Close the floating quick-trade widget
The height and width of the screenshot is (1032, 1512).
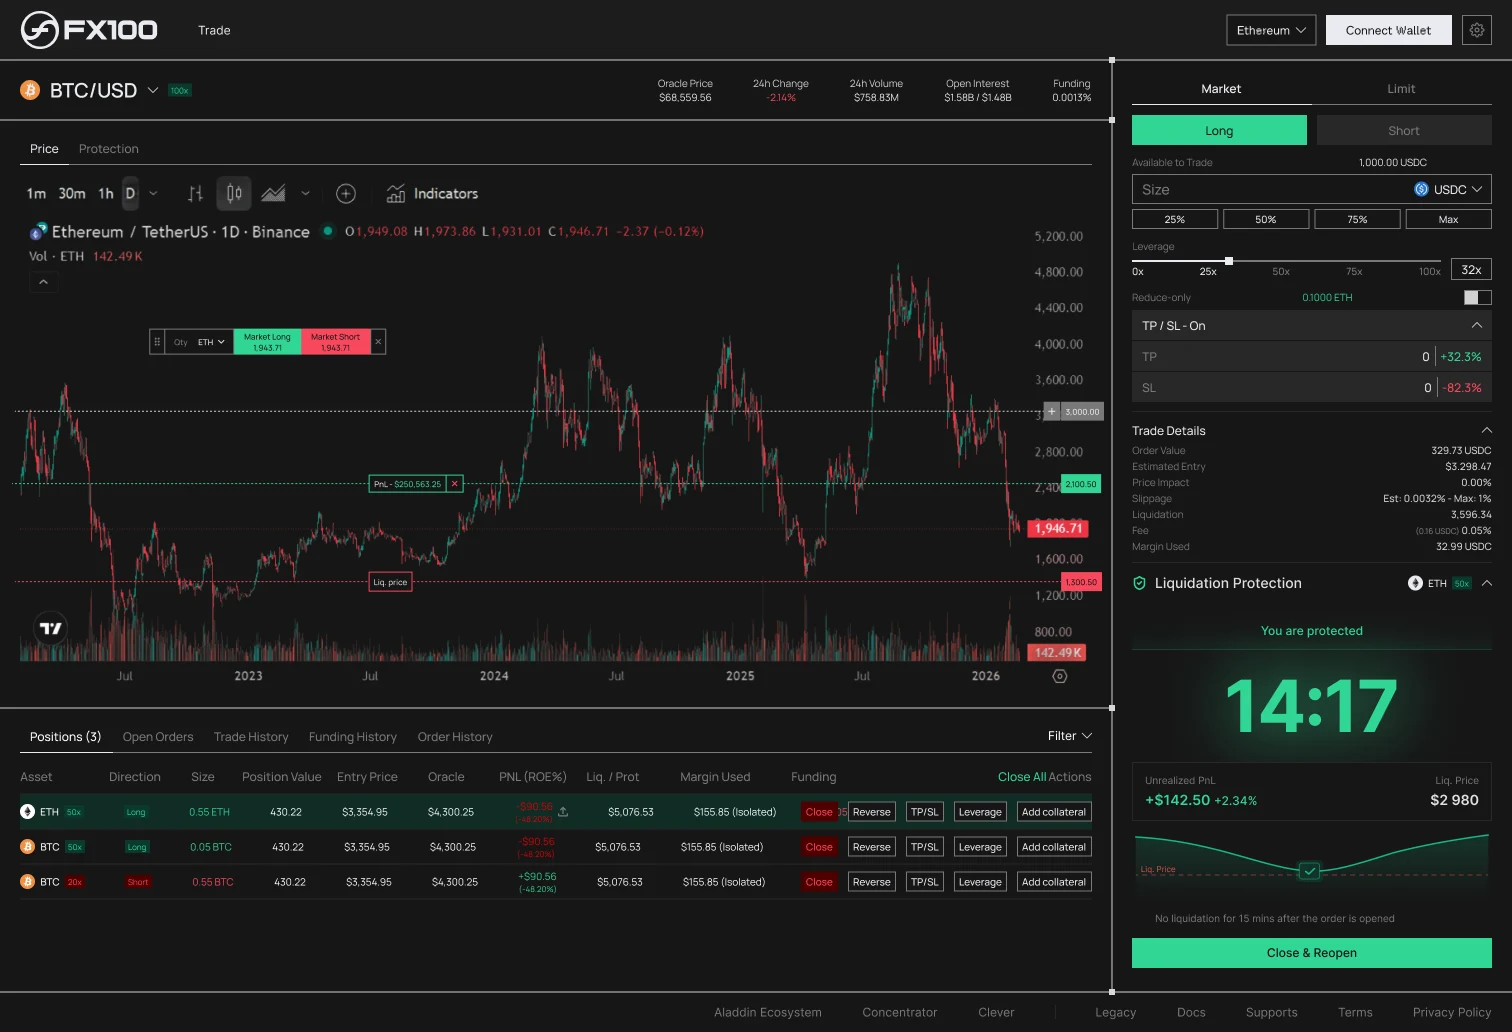click(378, 342)
